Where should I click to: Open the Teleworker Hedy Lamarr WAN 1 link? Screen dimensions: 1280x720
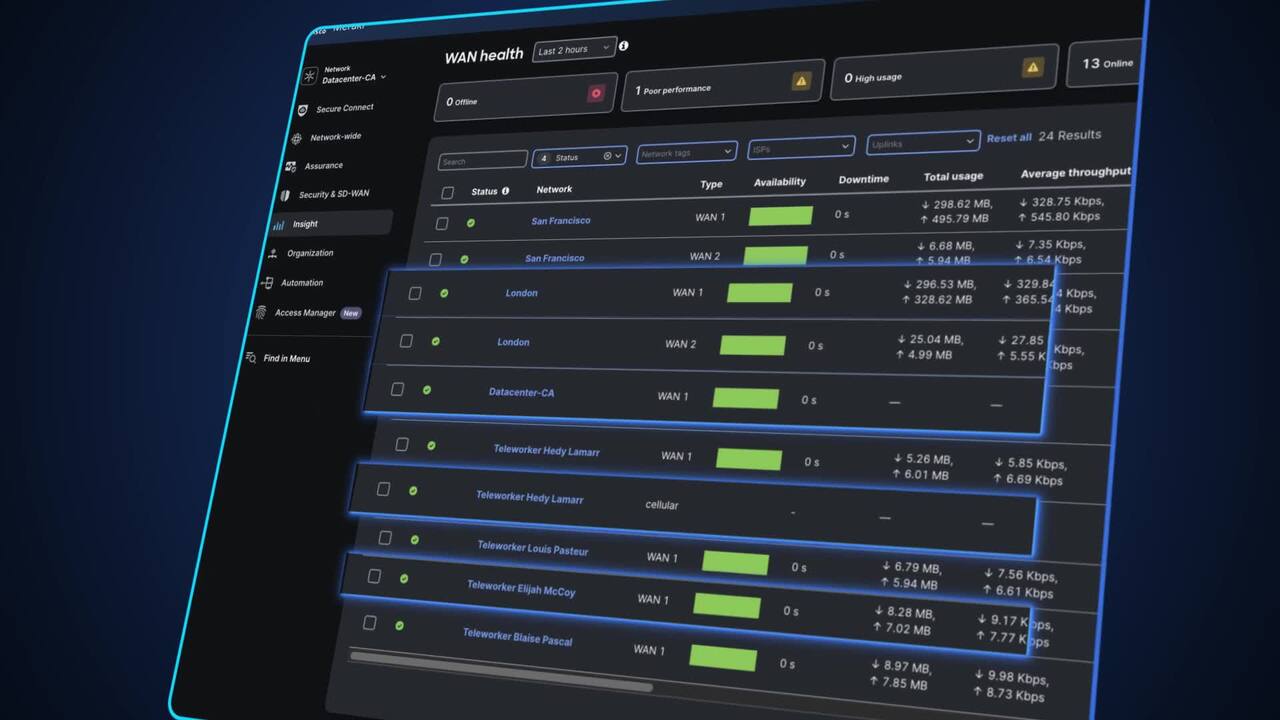tap(546, 450)
